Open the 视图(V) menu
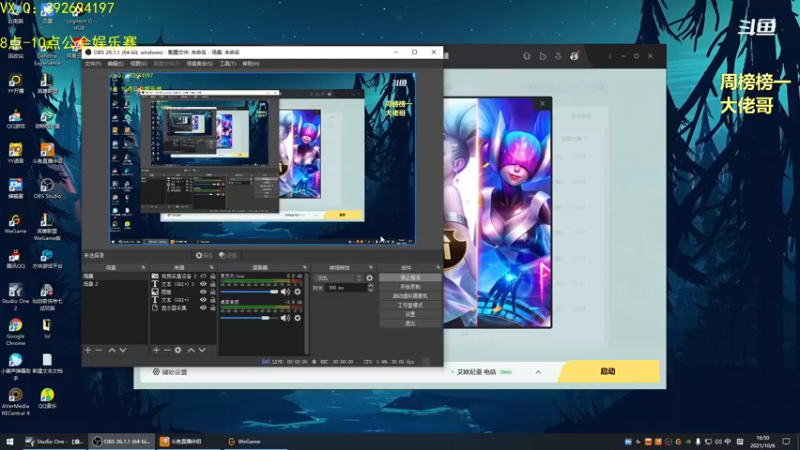Image resolution: width=800 pixels, height=450 pixels. (138, 64)
